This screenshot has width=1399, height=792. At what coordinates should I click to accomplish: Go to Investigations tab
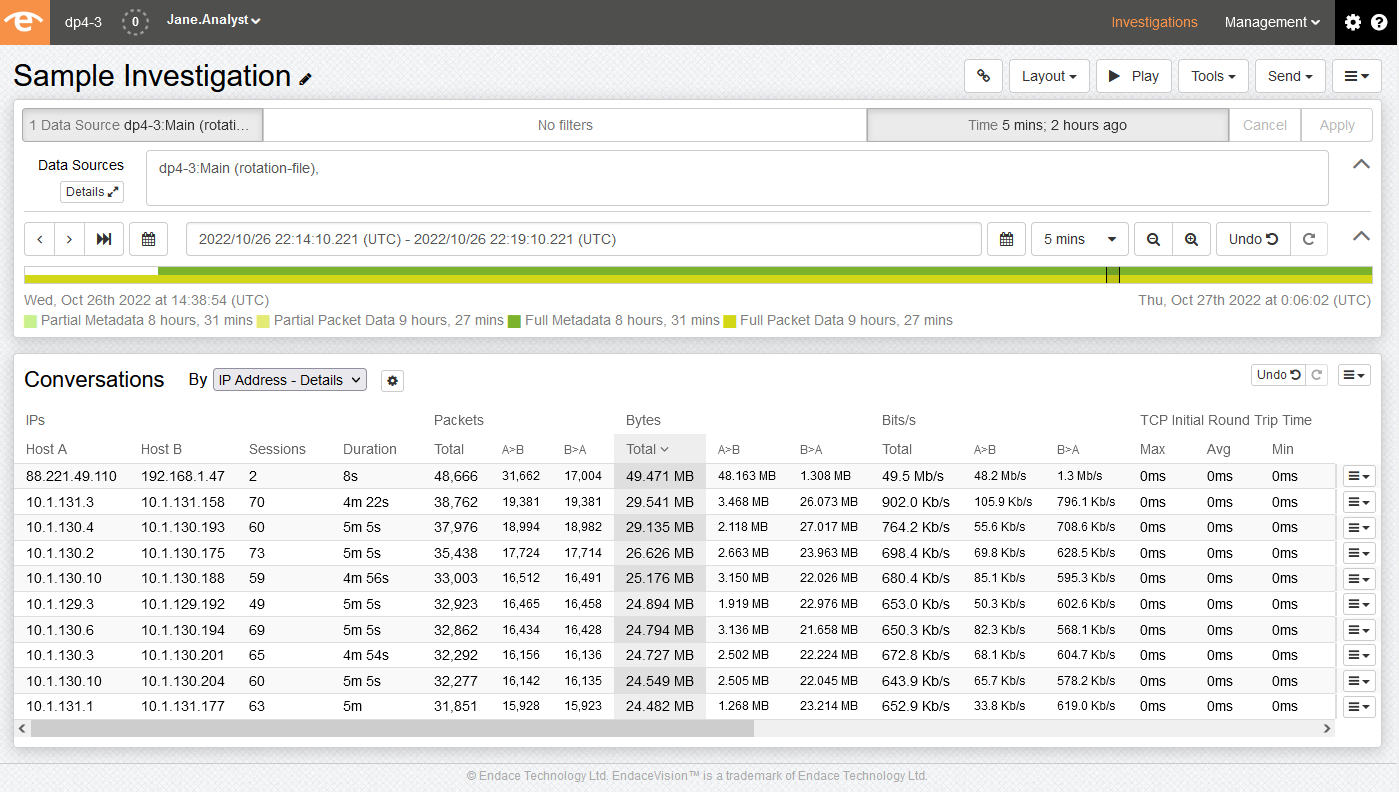pos(1154,22)
